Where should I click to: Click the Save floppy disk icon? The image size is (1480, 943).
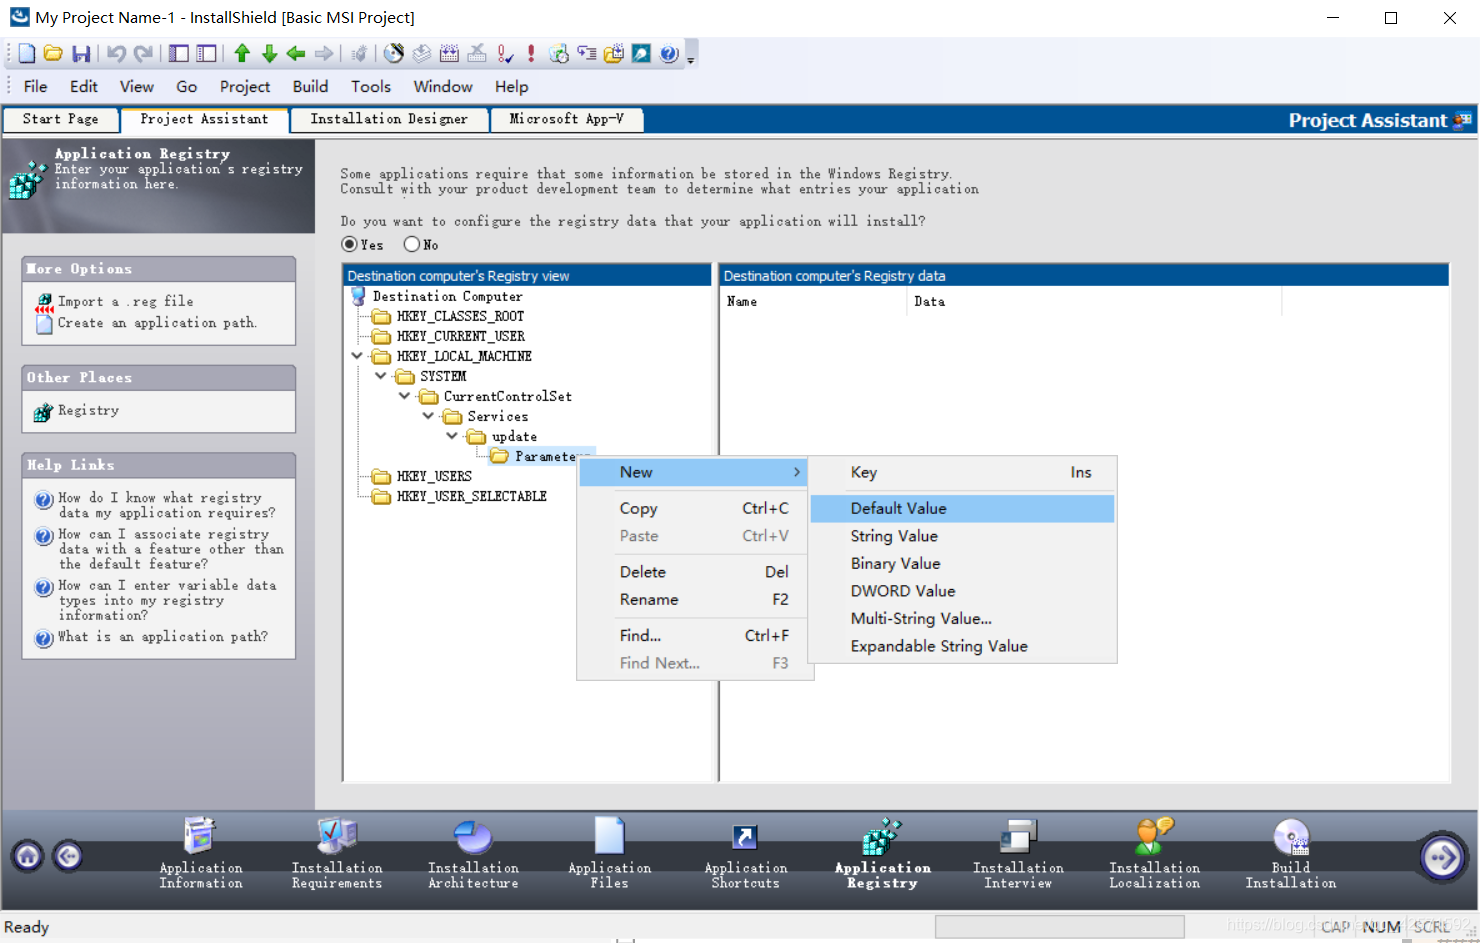tap(81, 53)
